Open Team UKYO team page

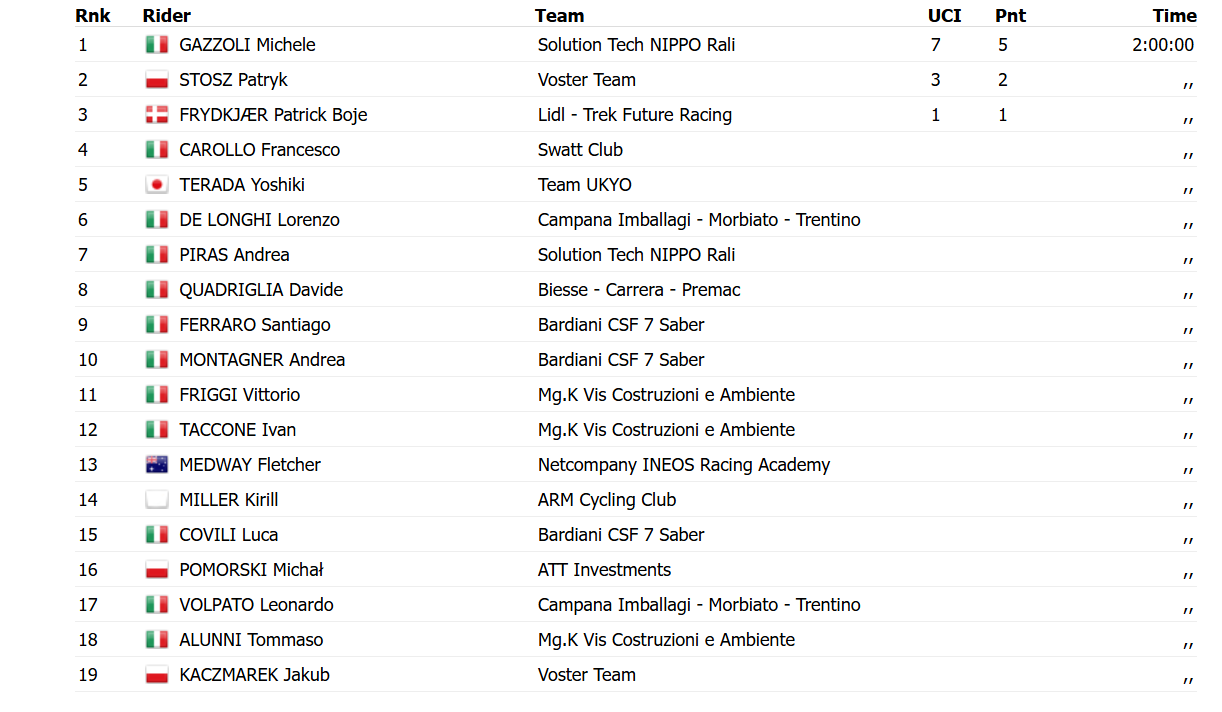(x=585, y=185)
